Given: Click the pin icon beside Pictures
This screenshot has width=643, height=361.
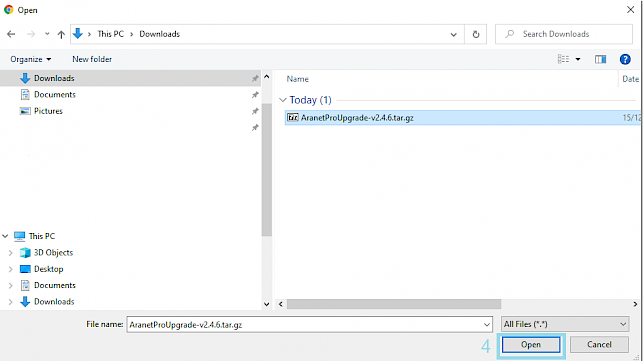Looking at the screenshot, I should tap(255, 111).
